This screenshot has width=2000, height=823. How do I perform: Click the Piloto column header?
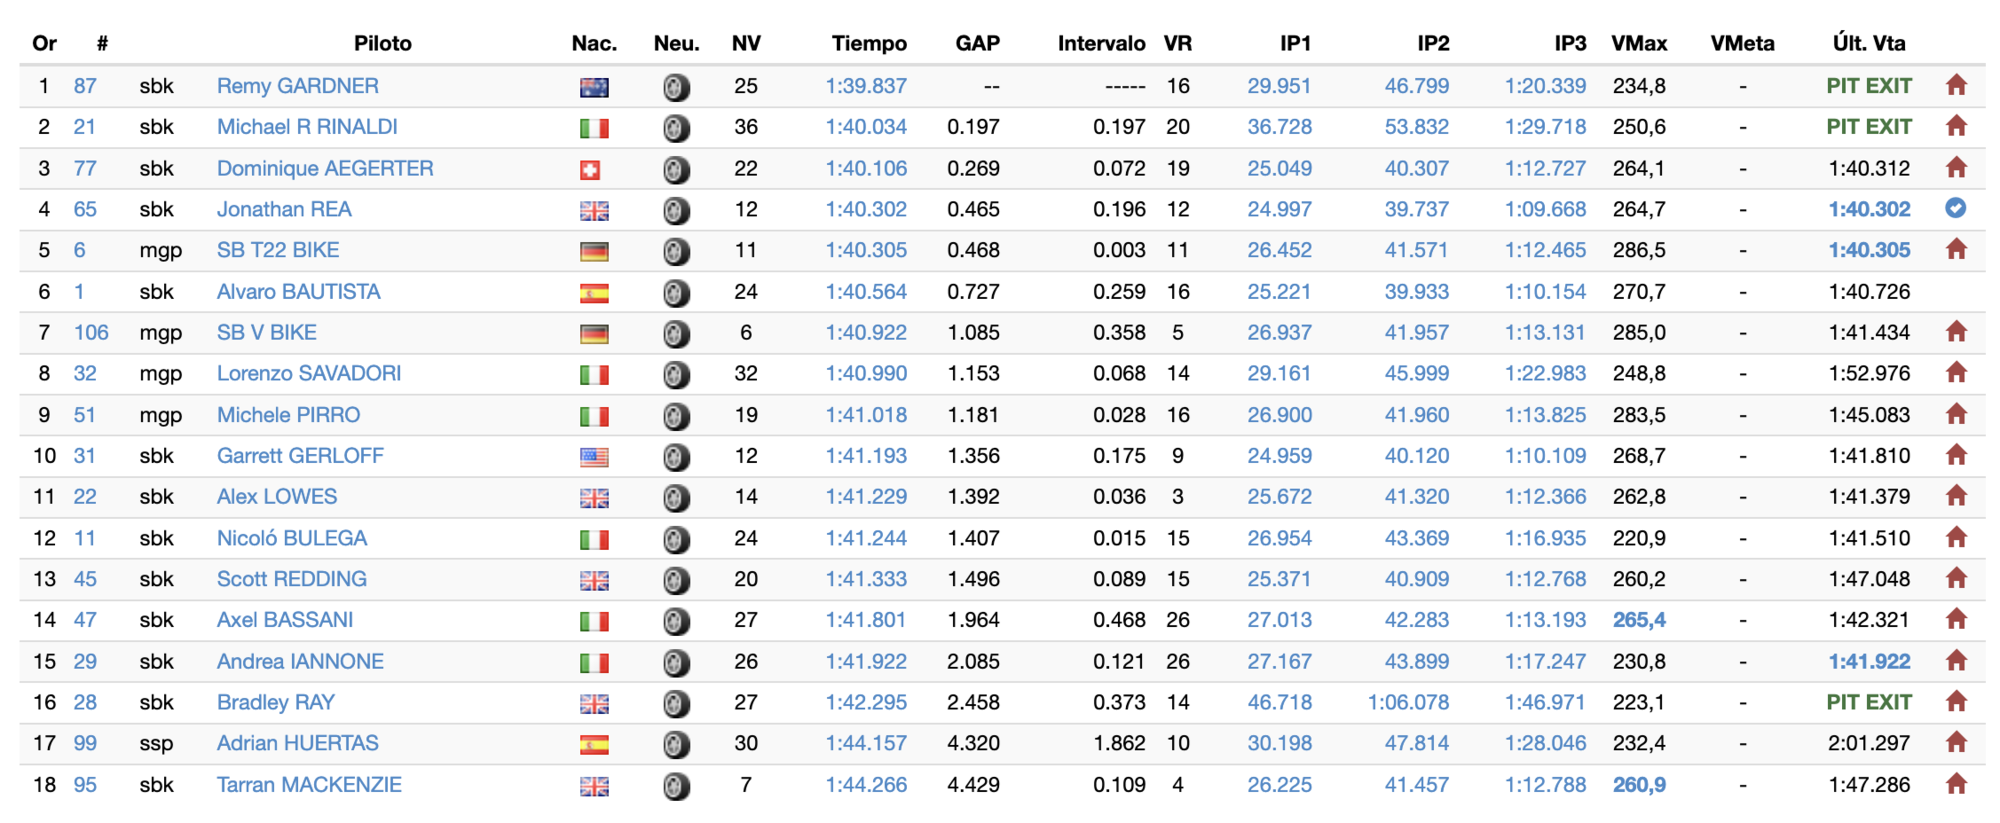pyautogui.click(x=383, y=43)
